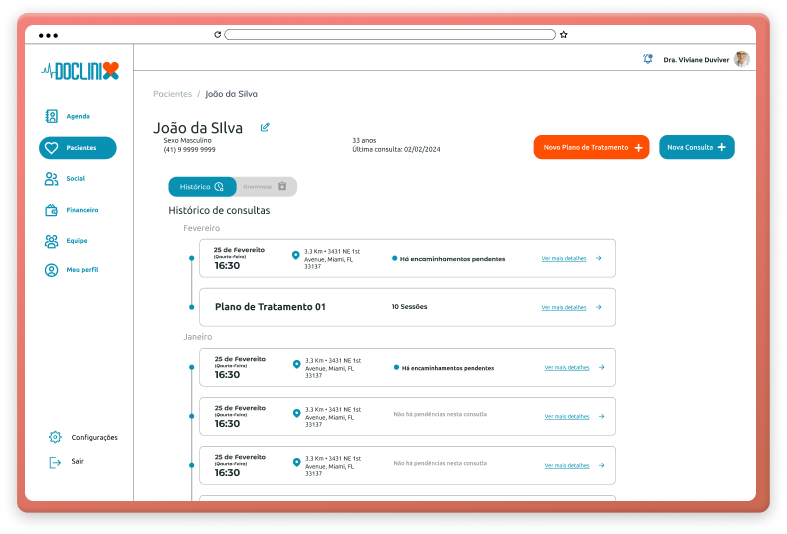Click the Configurações gear icon
This screenshot has width=787, height=534.
tap(55, 437)
